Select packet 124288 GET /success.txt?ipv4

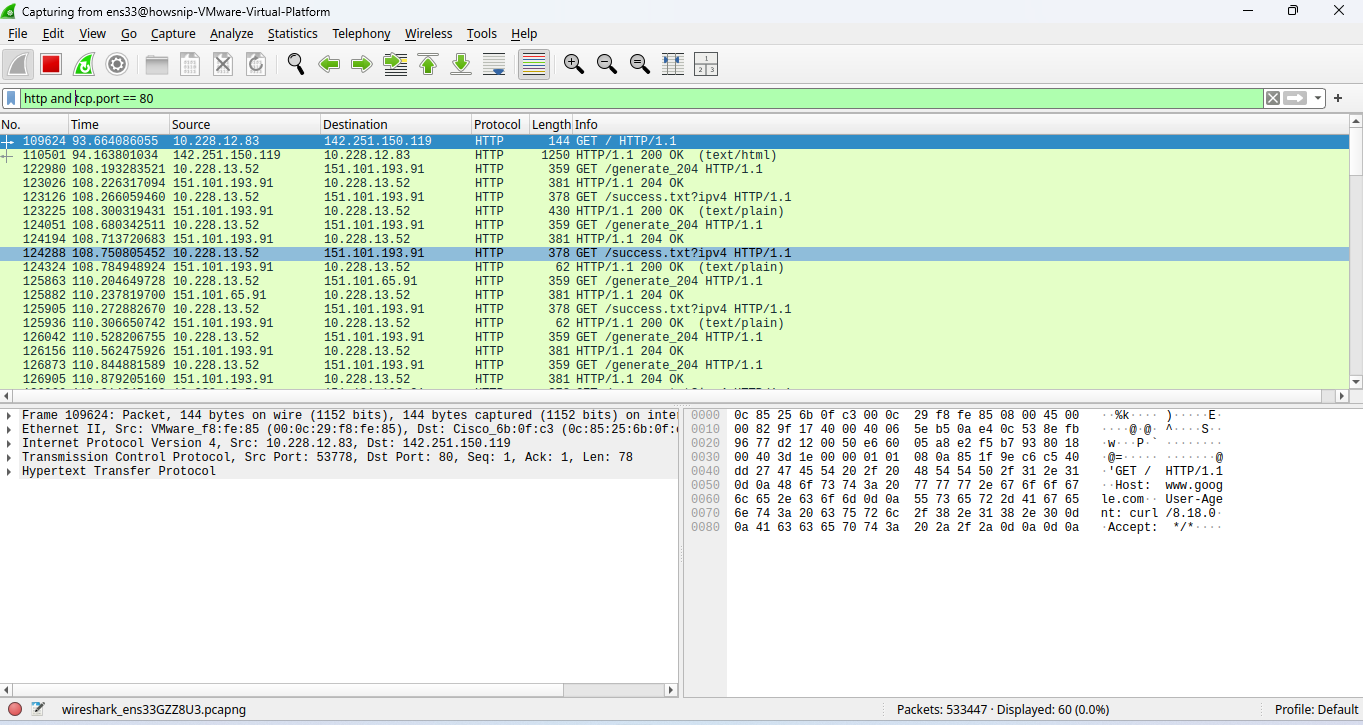click(x=675, y=253)
